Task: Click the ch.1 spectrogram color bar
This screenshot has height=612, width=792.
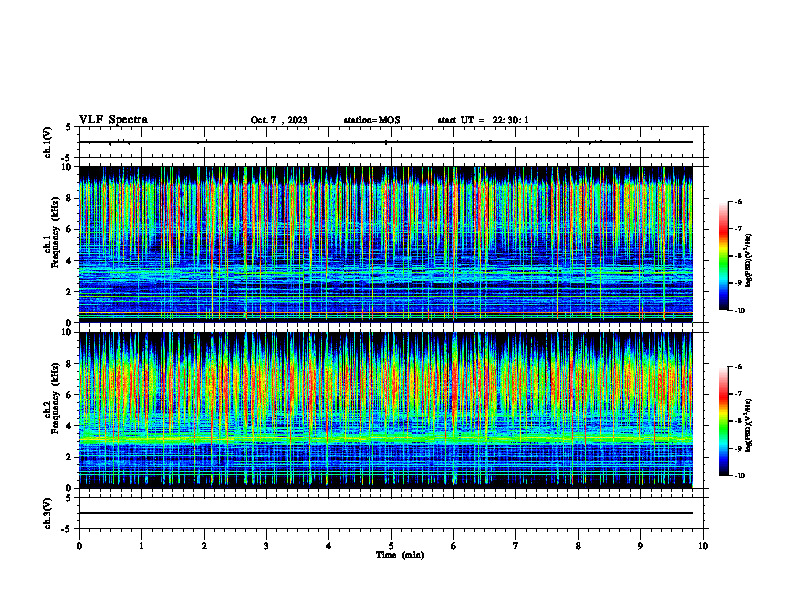Action: (x=724, y=256)
